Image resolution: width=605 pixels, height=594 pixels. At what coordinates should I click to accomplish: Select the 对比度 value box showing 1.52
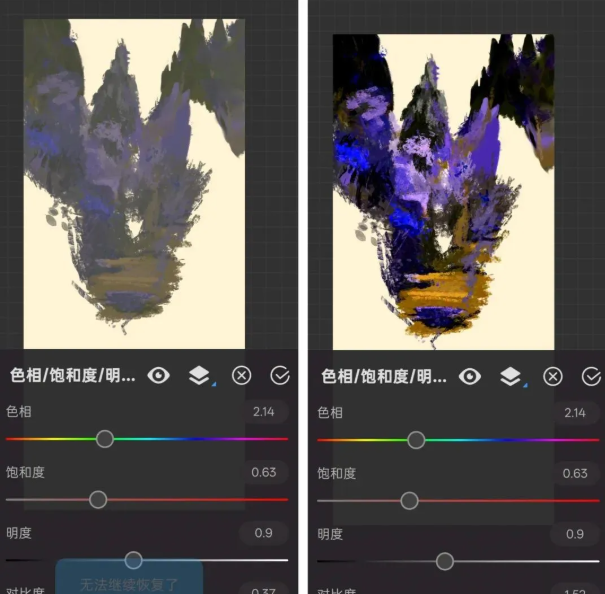(575, 589)
